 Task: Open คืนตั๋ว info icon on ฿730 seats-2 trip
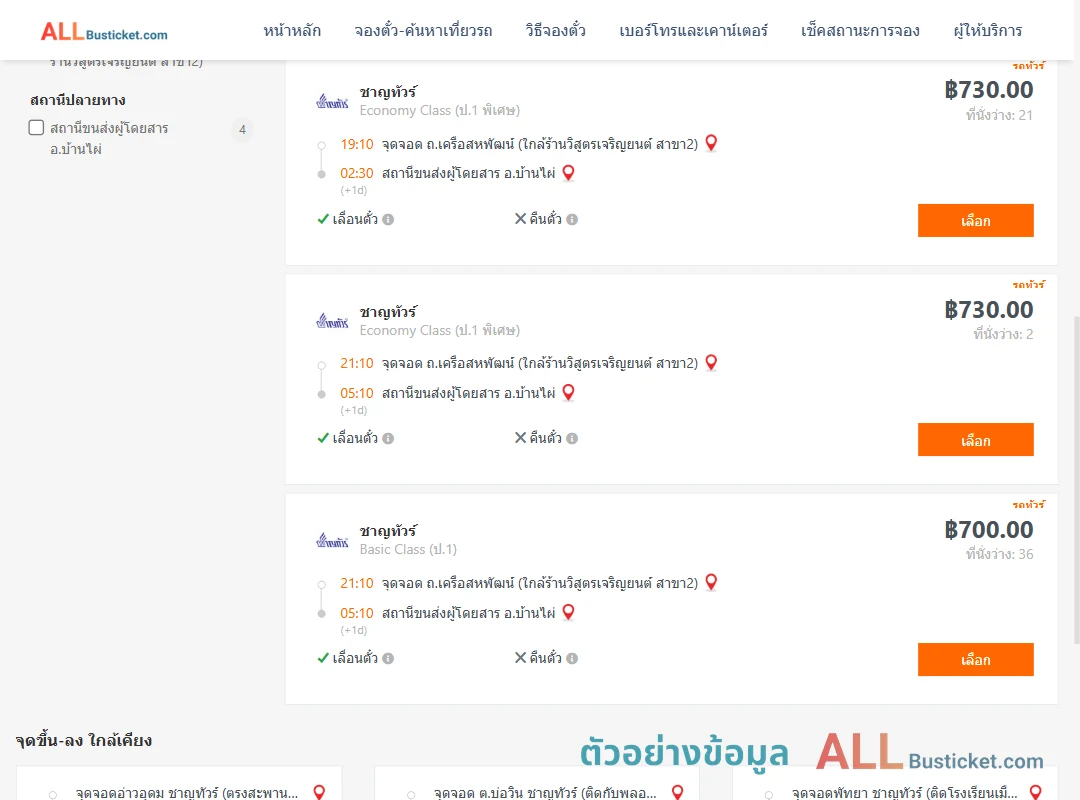[x=572, y=438]
